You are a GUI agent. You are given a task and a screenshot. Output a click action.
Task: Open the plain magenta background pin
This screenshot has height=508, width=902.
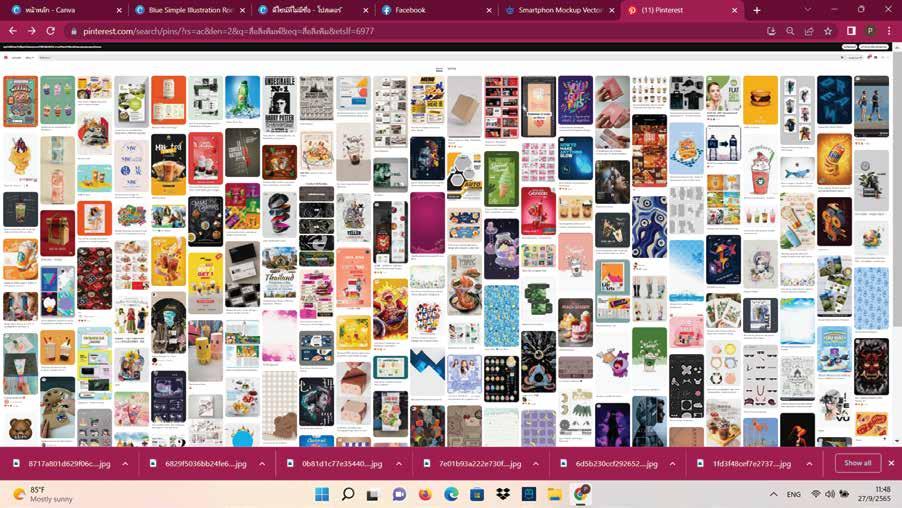pyautogui.click(x=427, y=223)
